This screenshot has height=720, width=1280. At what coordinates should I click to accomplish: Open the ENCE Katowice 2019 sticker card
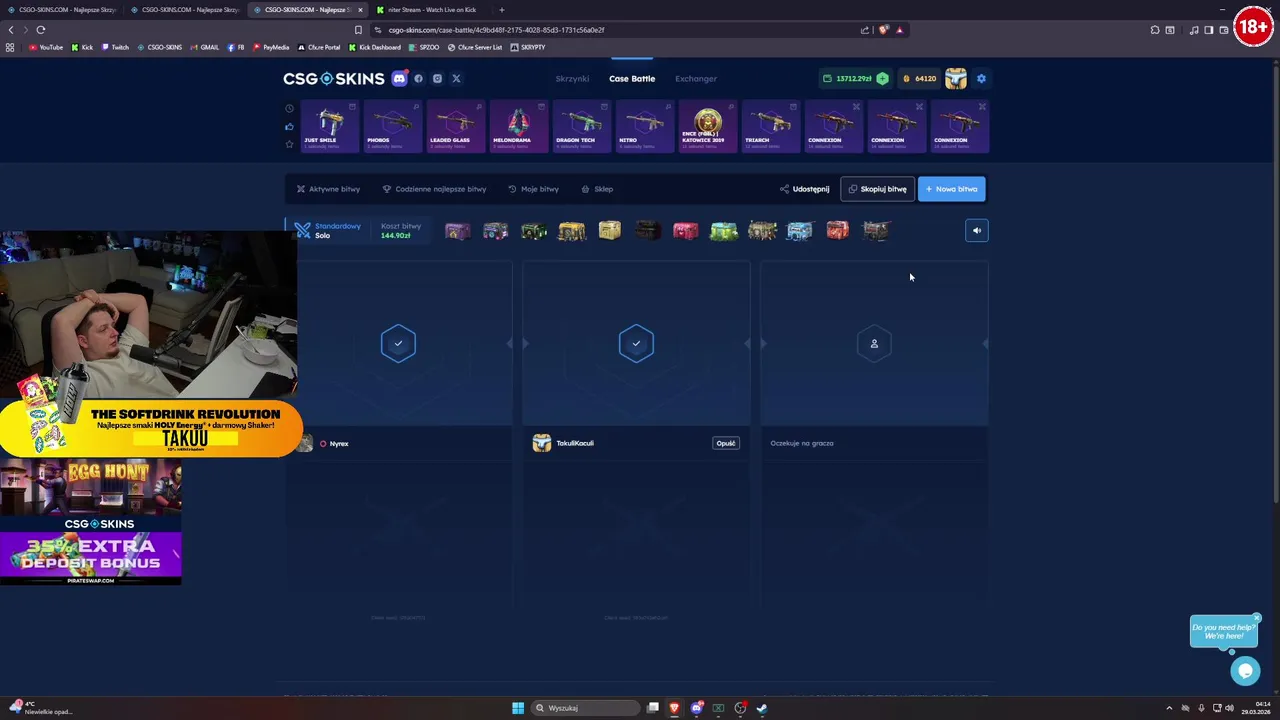click(x=708, y=127)
